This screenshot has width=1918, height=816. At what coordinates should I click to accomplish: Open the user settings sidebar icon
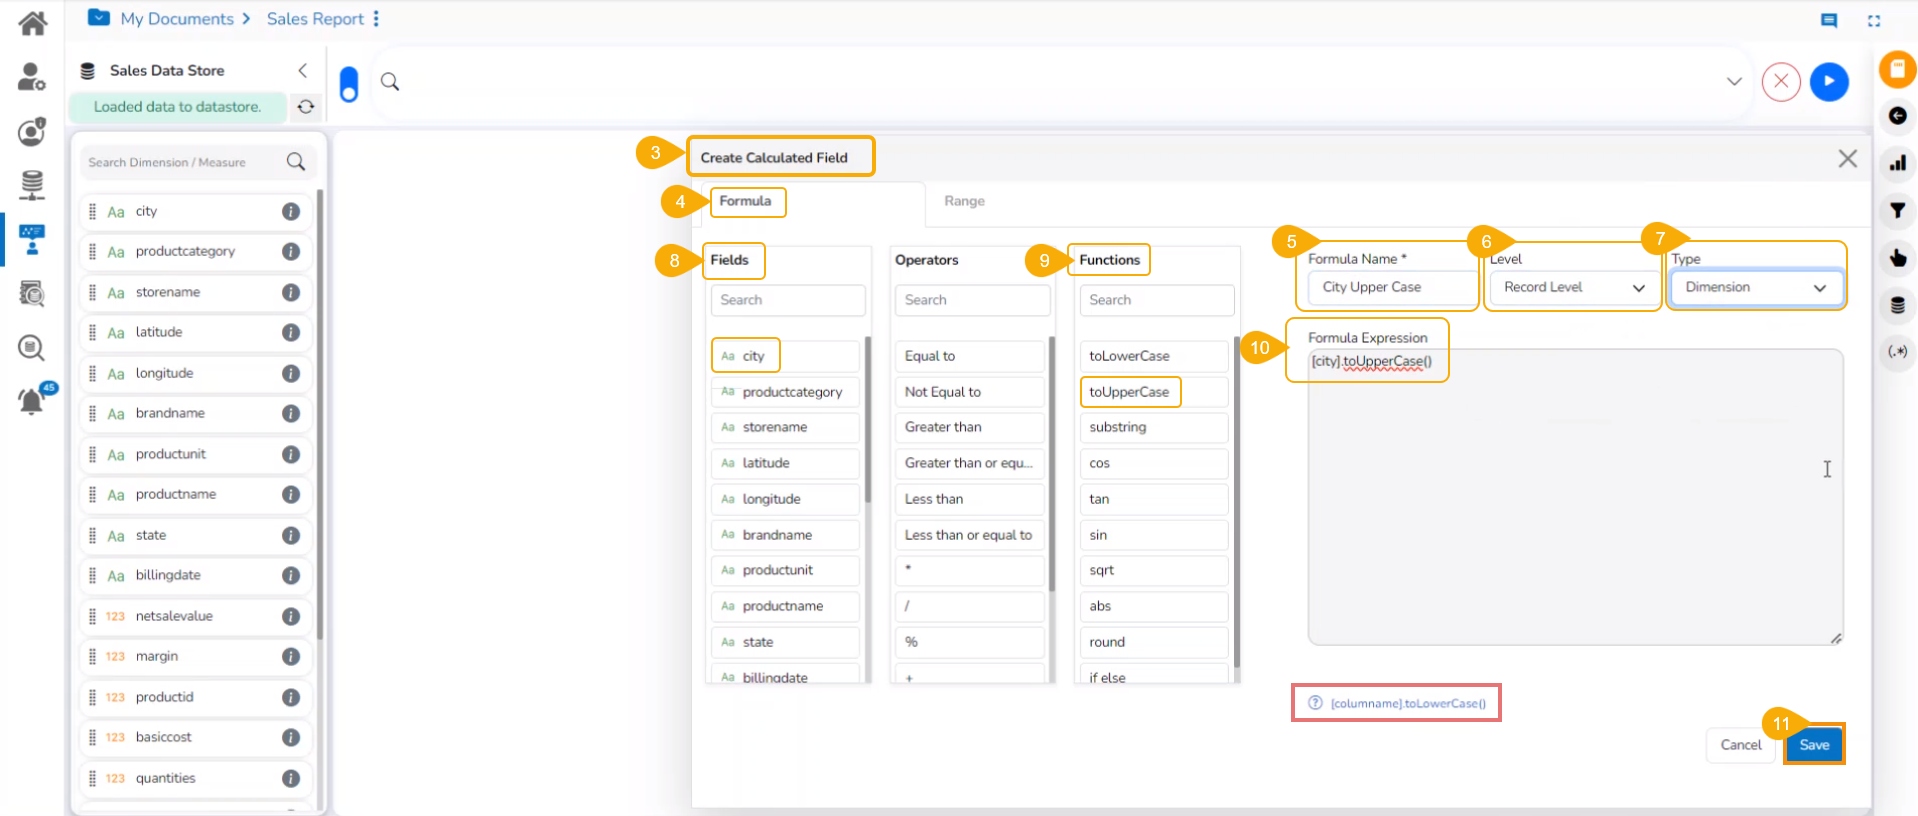point(32,76)
